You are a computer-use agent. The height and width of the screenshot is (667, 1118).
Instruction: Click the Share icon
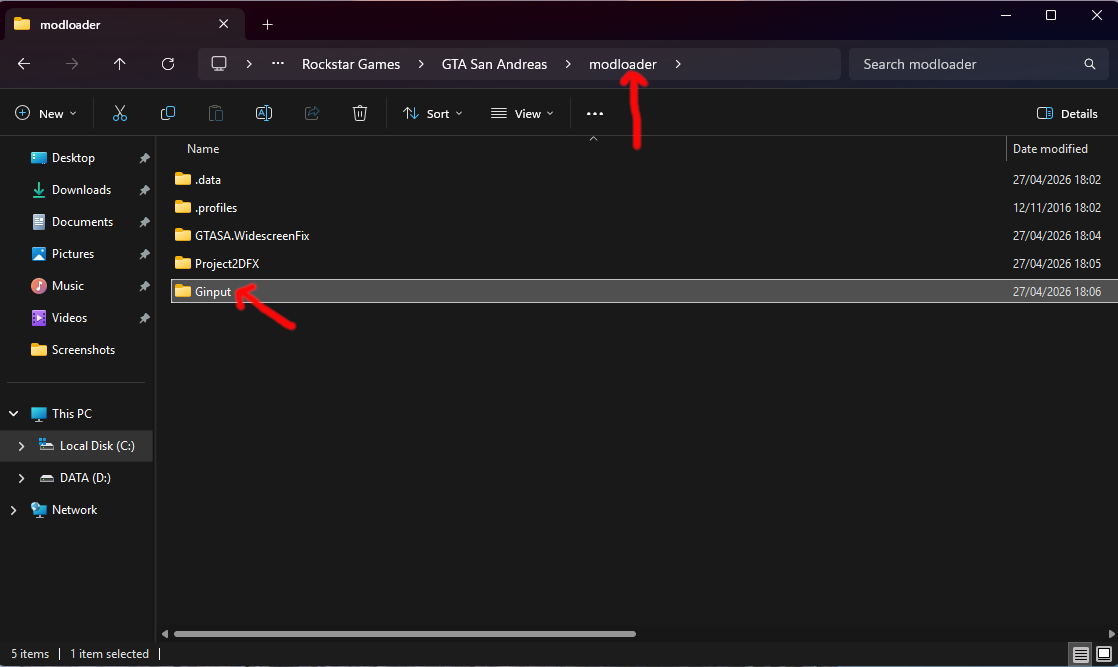click(312, 113)
